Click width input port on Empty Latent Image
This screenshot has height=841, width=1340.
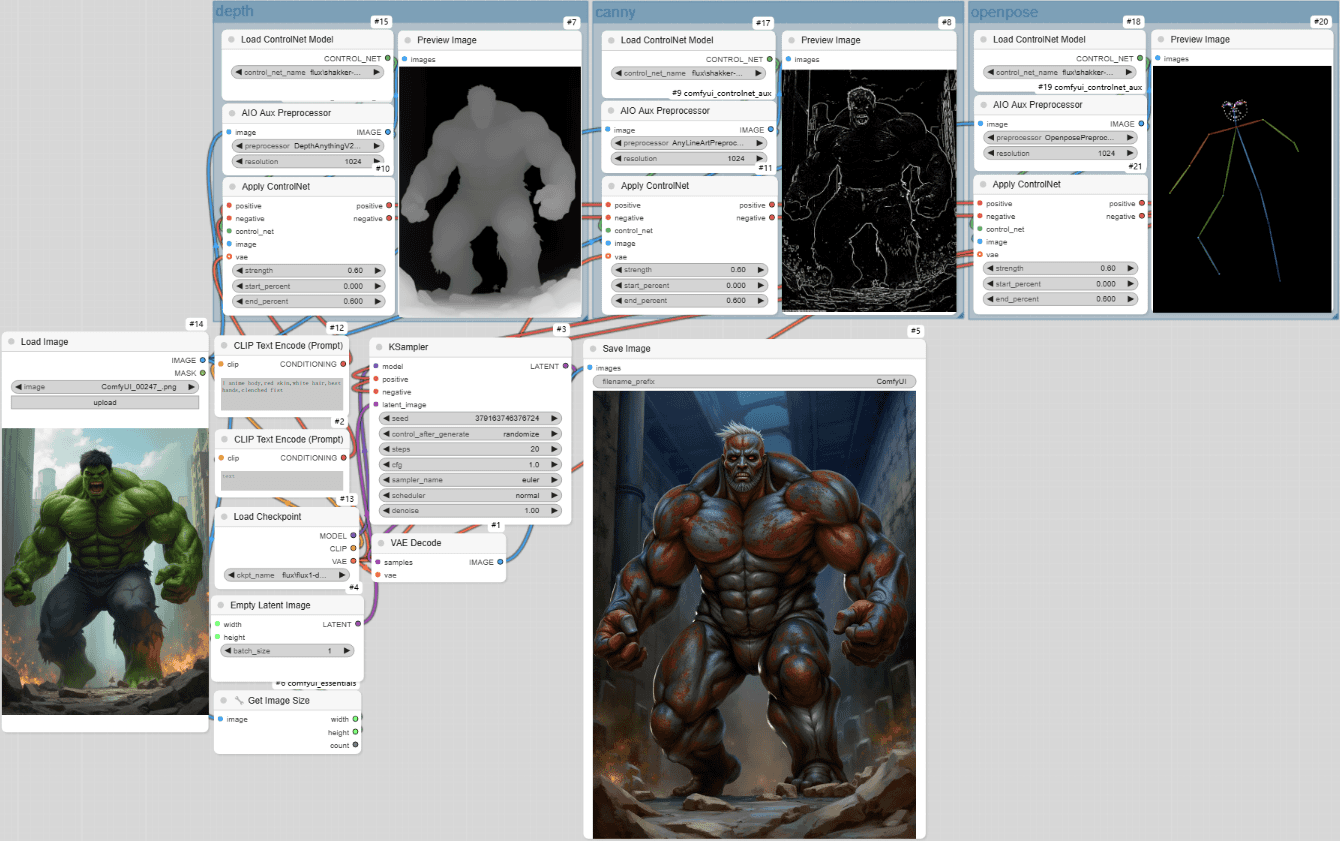pos(216,624)
